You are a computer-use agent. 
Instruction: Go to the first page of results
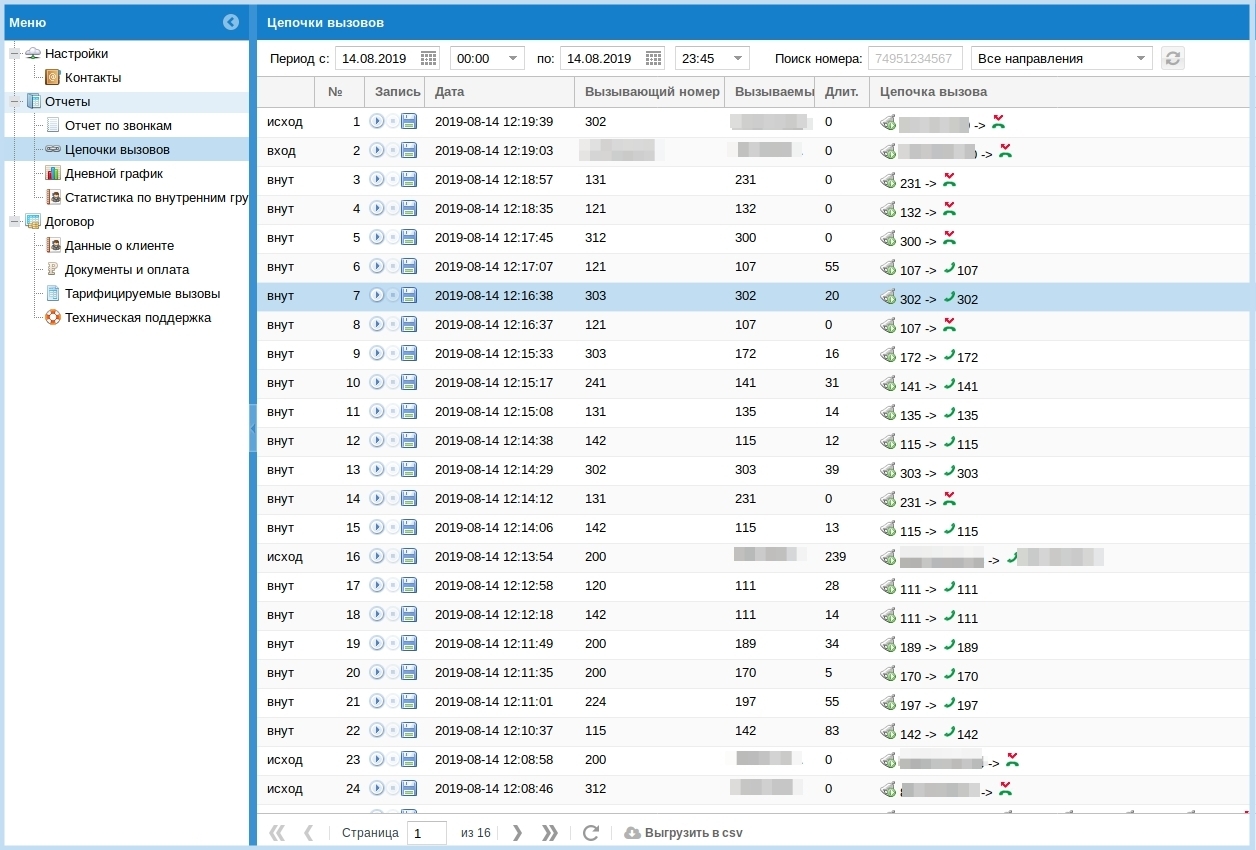pos(277,832)
